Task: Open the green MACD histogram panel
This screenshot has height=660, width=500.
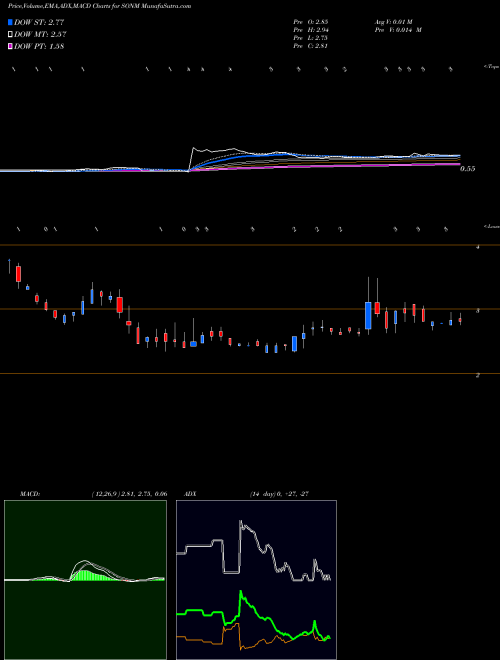Action: [85, 580]
